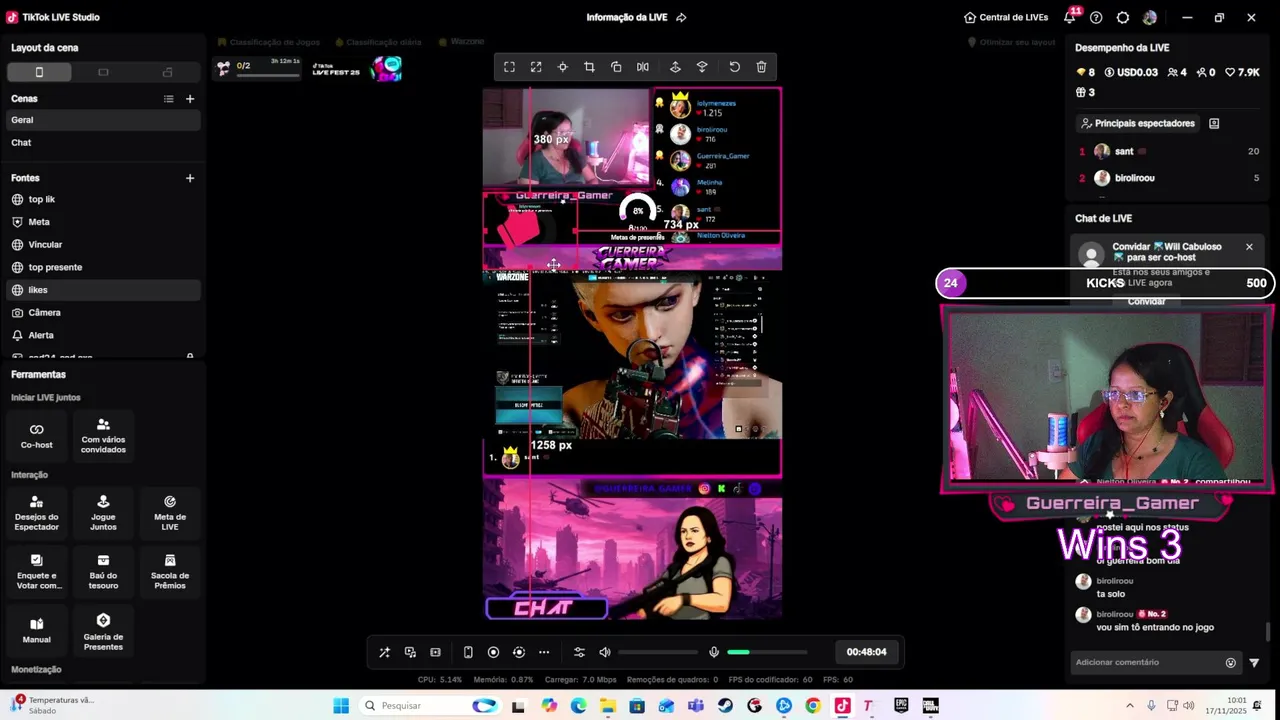Select dual-screen scene layout
The image size is (1280, 720).
click(x=167, y=72)
